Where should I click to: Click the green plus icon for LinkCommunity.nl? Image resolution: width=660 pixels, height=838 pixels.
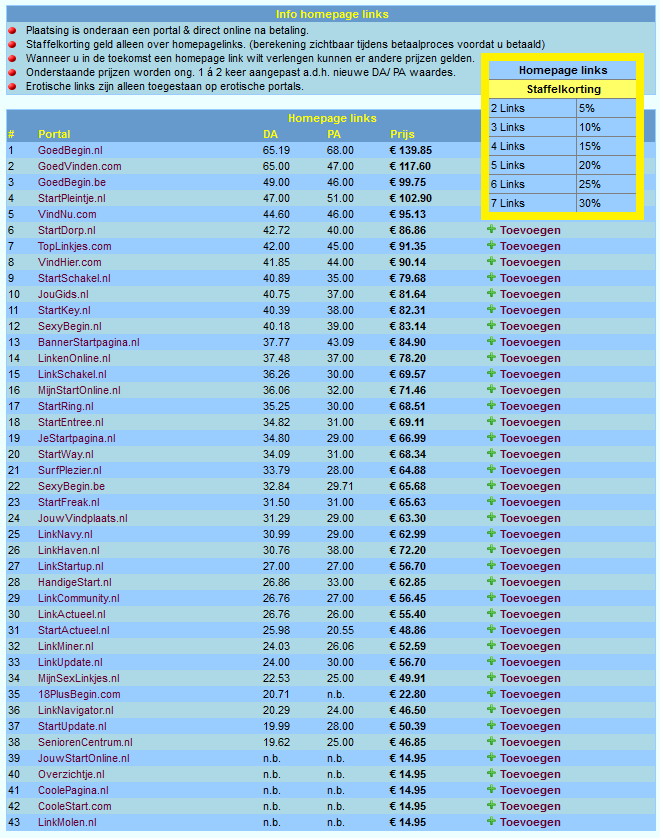[x=491, y=598]
